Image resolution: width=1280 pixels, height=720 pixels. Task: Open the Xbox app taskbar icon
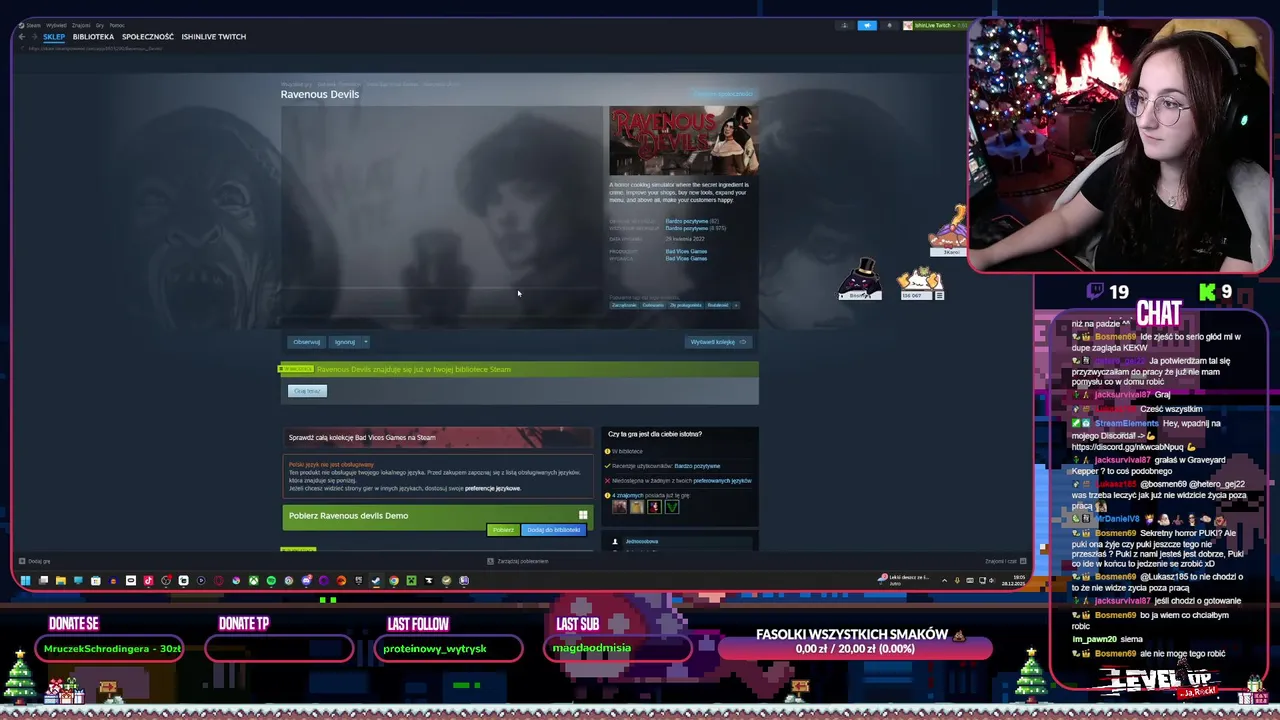point(254,580)
